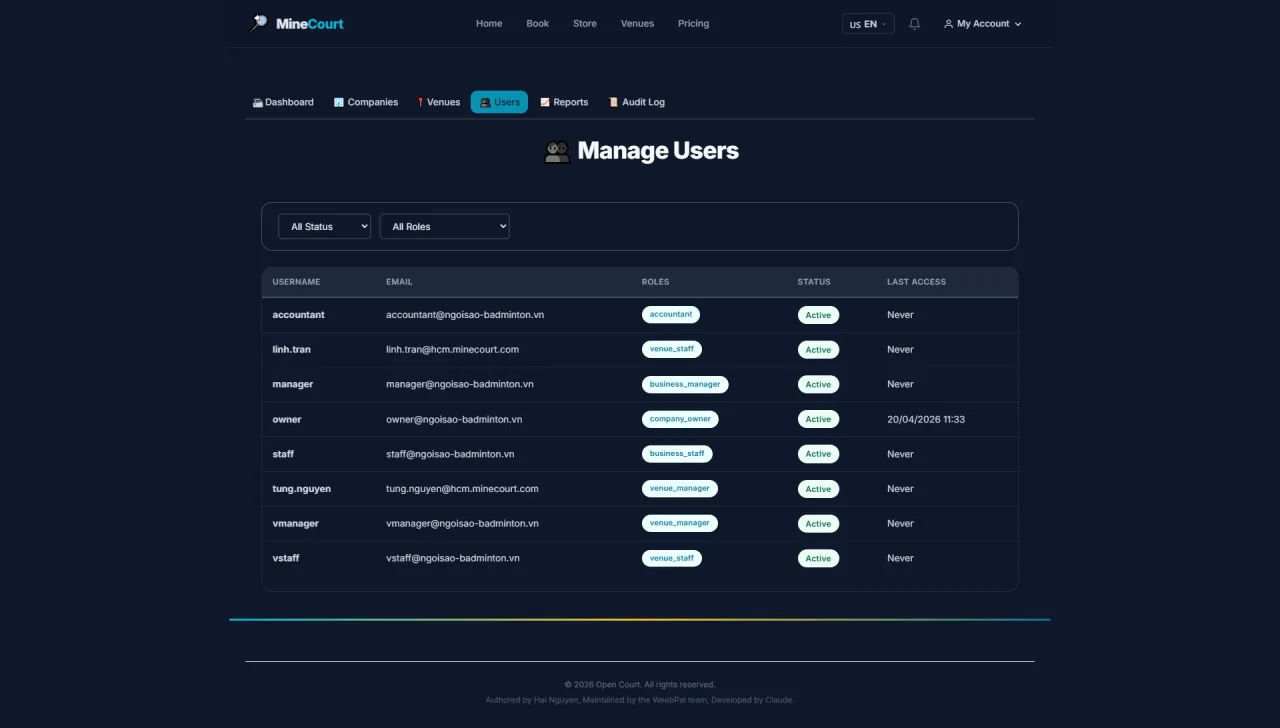Open Pricing in the top navigation
Viewport: 1280px width, 728px height.
point(693,24)
